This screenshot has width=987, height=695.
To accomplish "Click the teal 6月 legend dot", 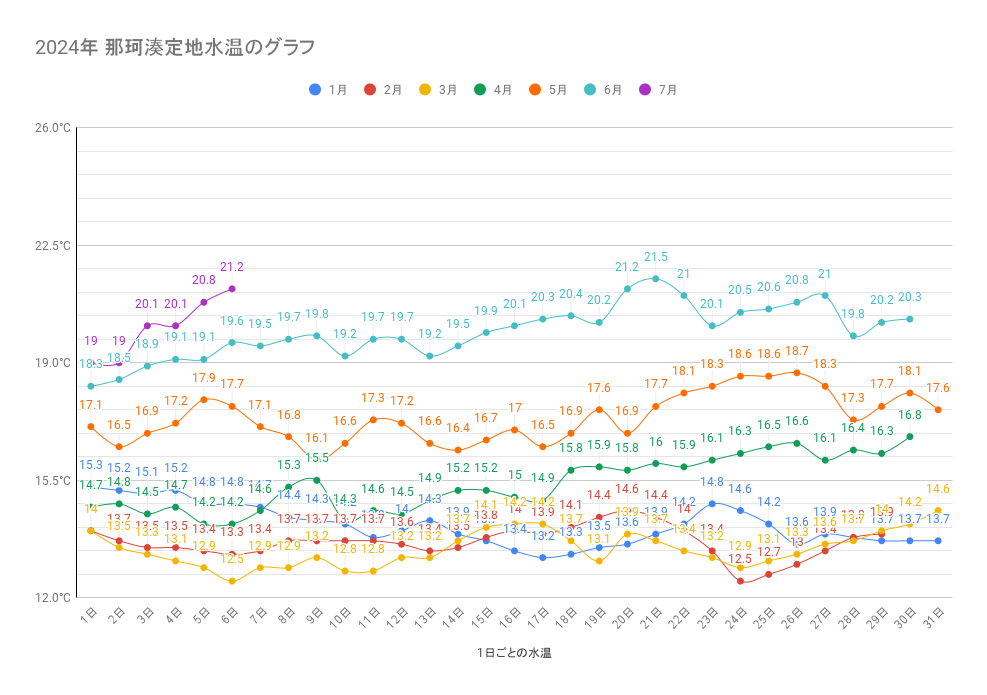I will [590, 90].
